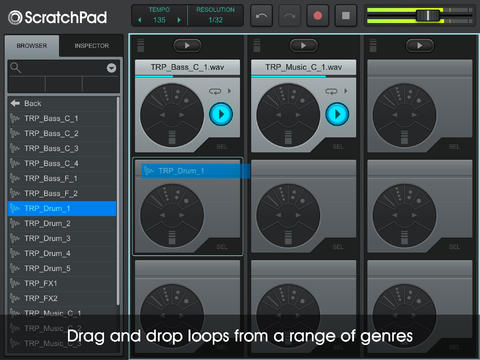
Task: Play the first column with its play button
Action: point(187,45)
